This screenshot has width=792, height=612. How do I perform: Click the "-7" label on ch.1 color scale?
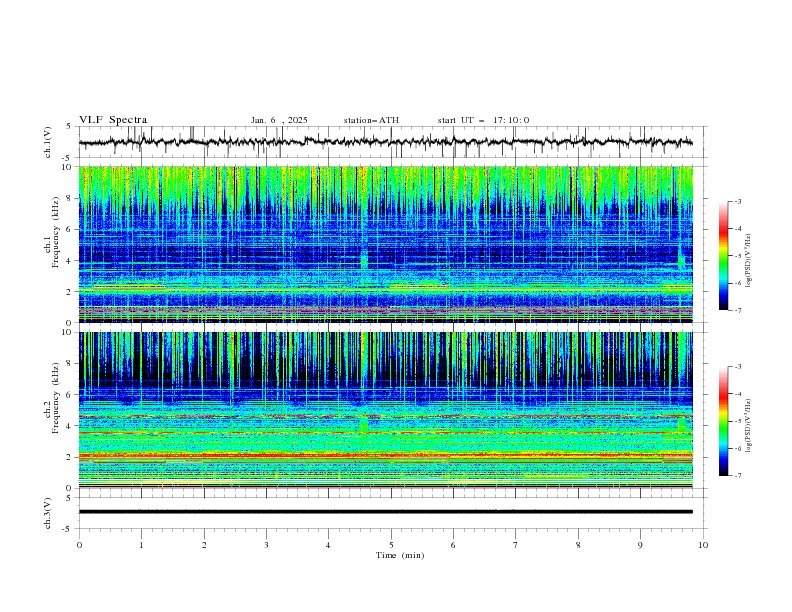click(x=738, y=311)
